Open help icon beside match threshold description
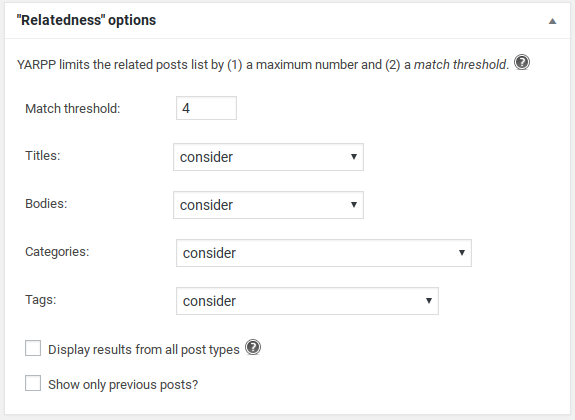The image size is (575, 420). [x=522, y=62]
